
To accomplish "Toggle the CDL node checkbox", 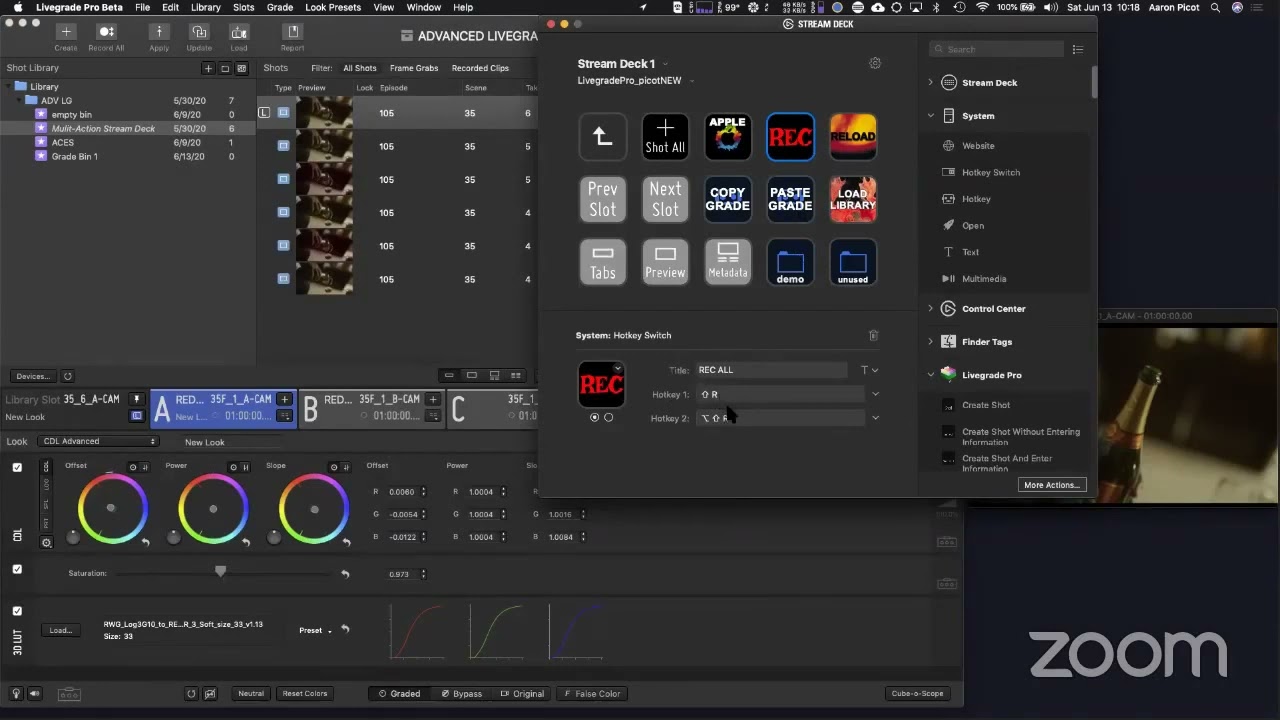I will (x=17, y=467).
